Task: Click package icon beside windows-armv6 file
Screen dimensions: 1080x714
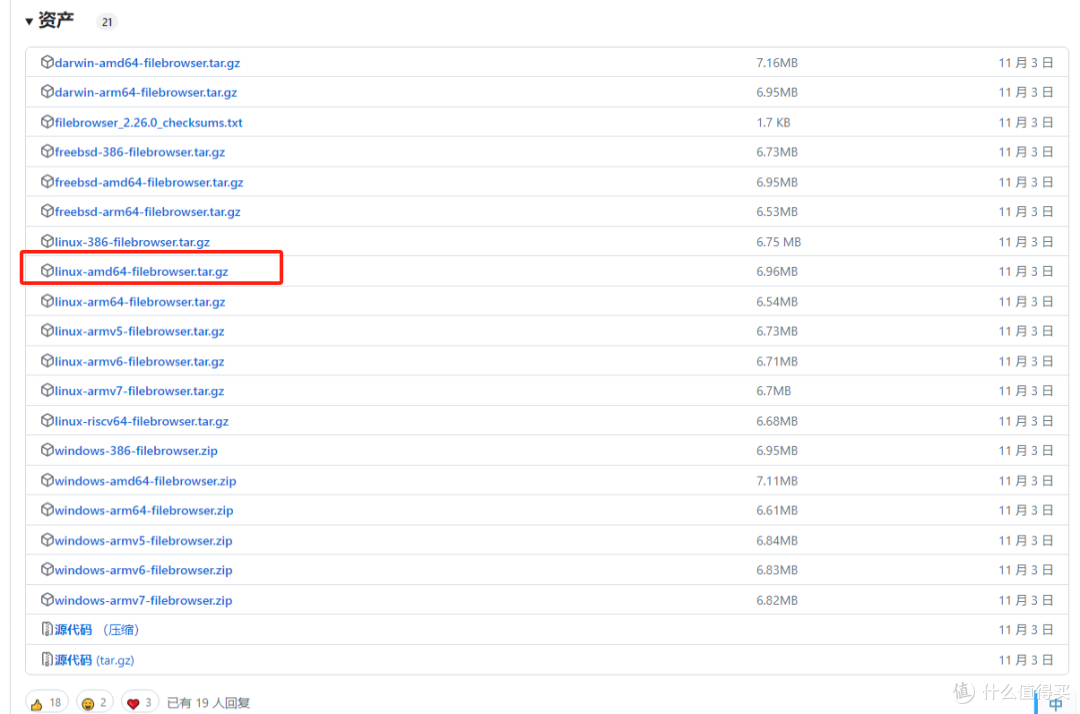Action: point(47,570)
